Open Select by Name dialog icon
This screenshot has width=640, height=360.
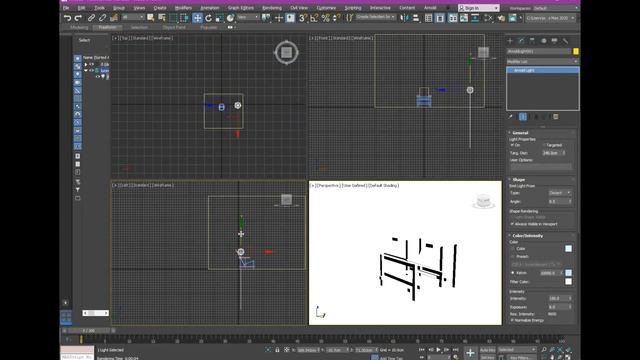(x=162, y=18)
